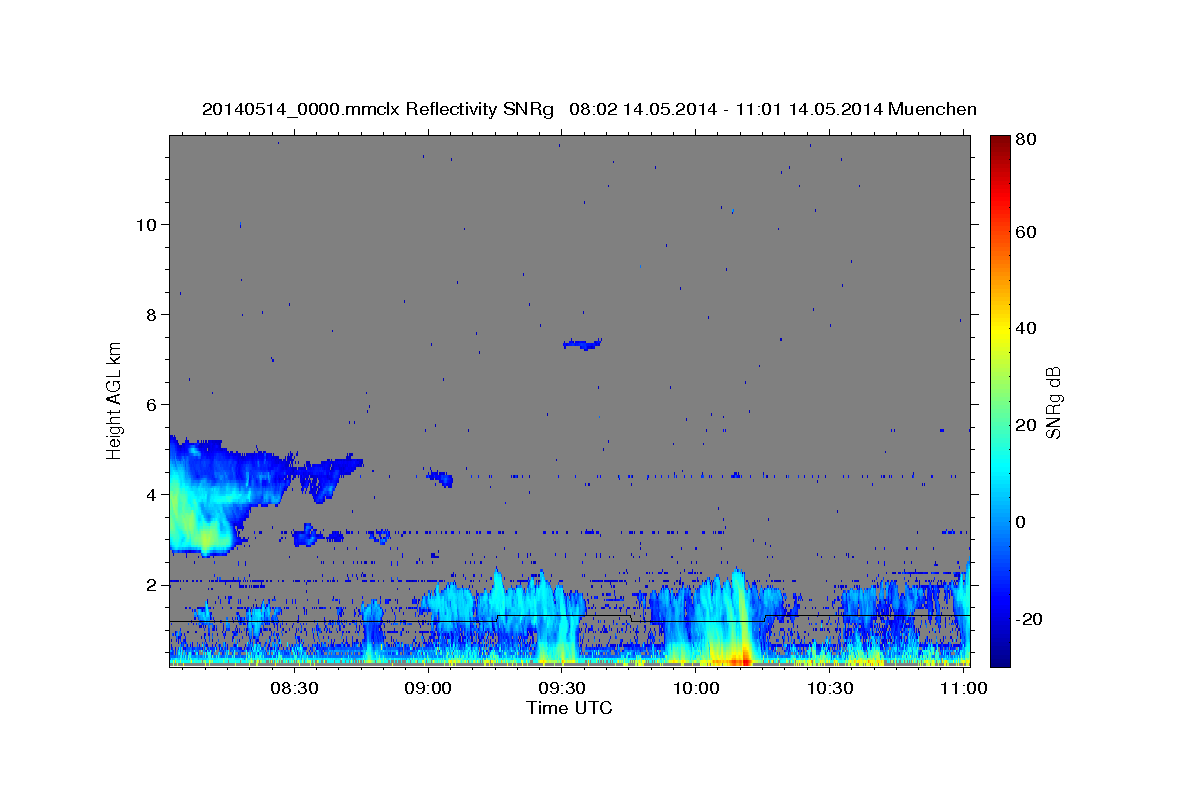Click the 10:00 time tick label
The width and height of the screenshot is (1200, 800).
(696, 688)
